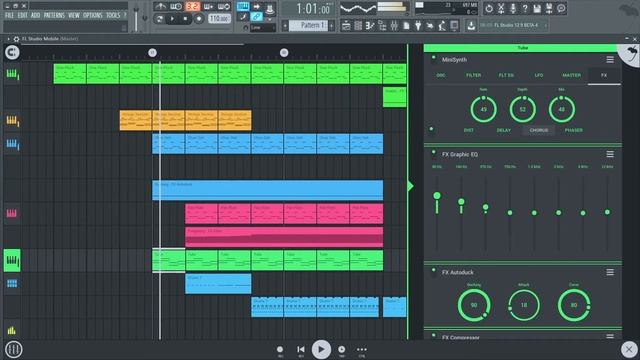Toggle the loop recording icon
Viewport: 640px width, 360px height.
tap(224, 7)
